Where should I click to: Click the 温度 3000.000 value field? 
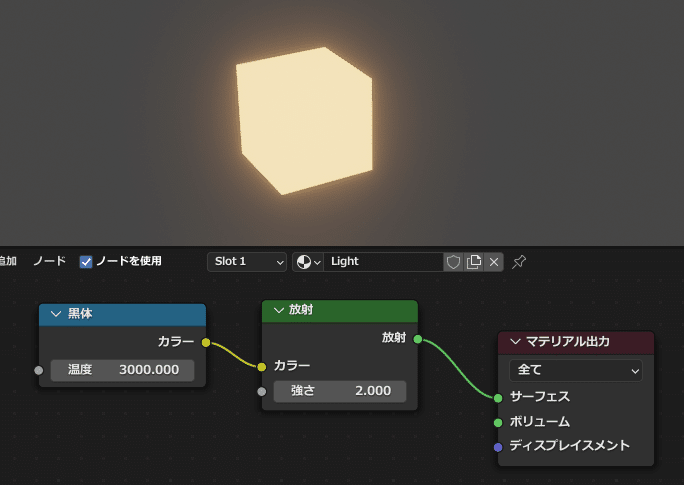point(123,370)
